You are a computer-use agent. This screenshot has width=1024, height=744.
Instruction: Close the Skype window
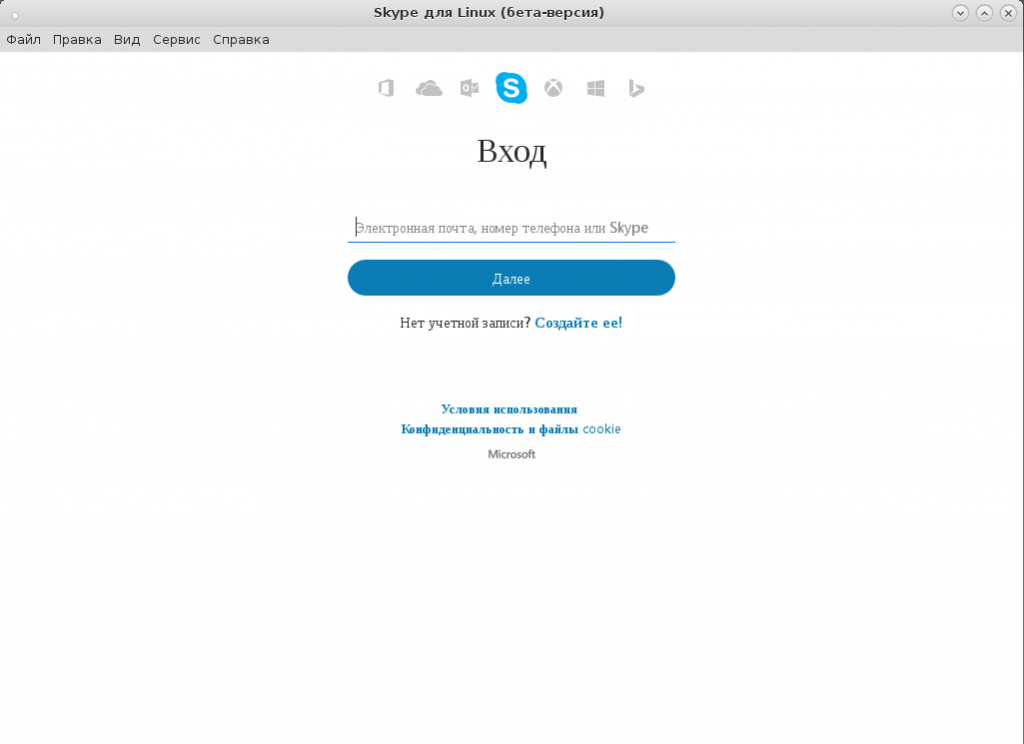[1008, 13]
